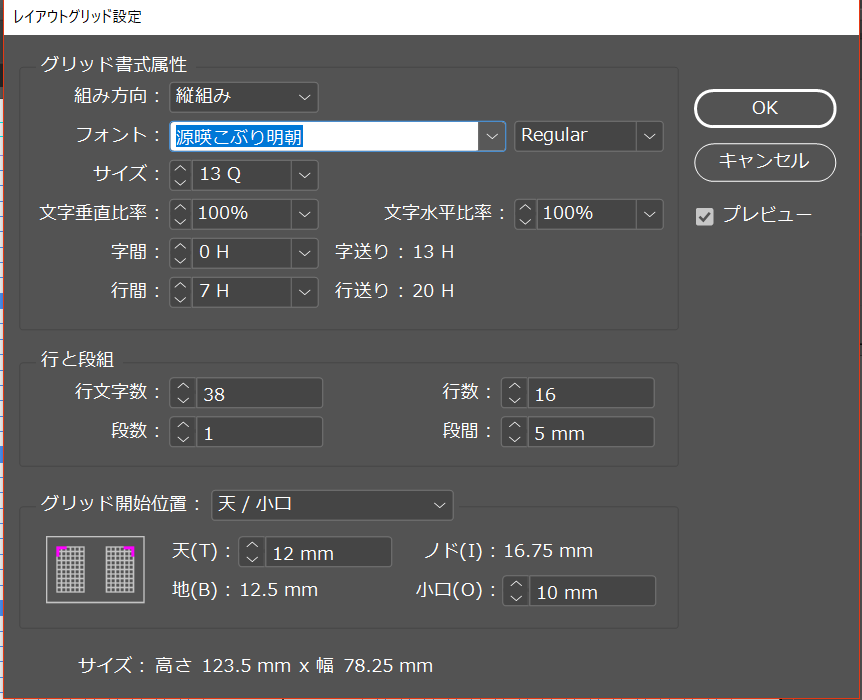Screen dimensions: 862x700
Task: Confirm the layout grid with OK
Action: pyautogui.click(x=765, y=108)
